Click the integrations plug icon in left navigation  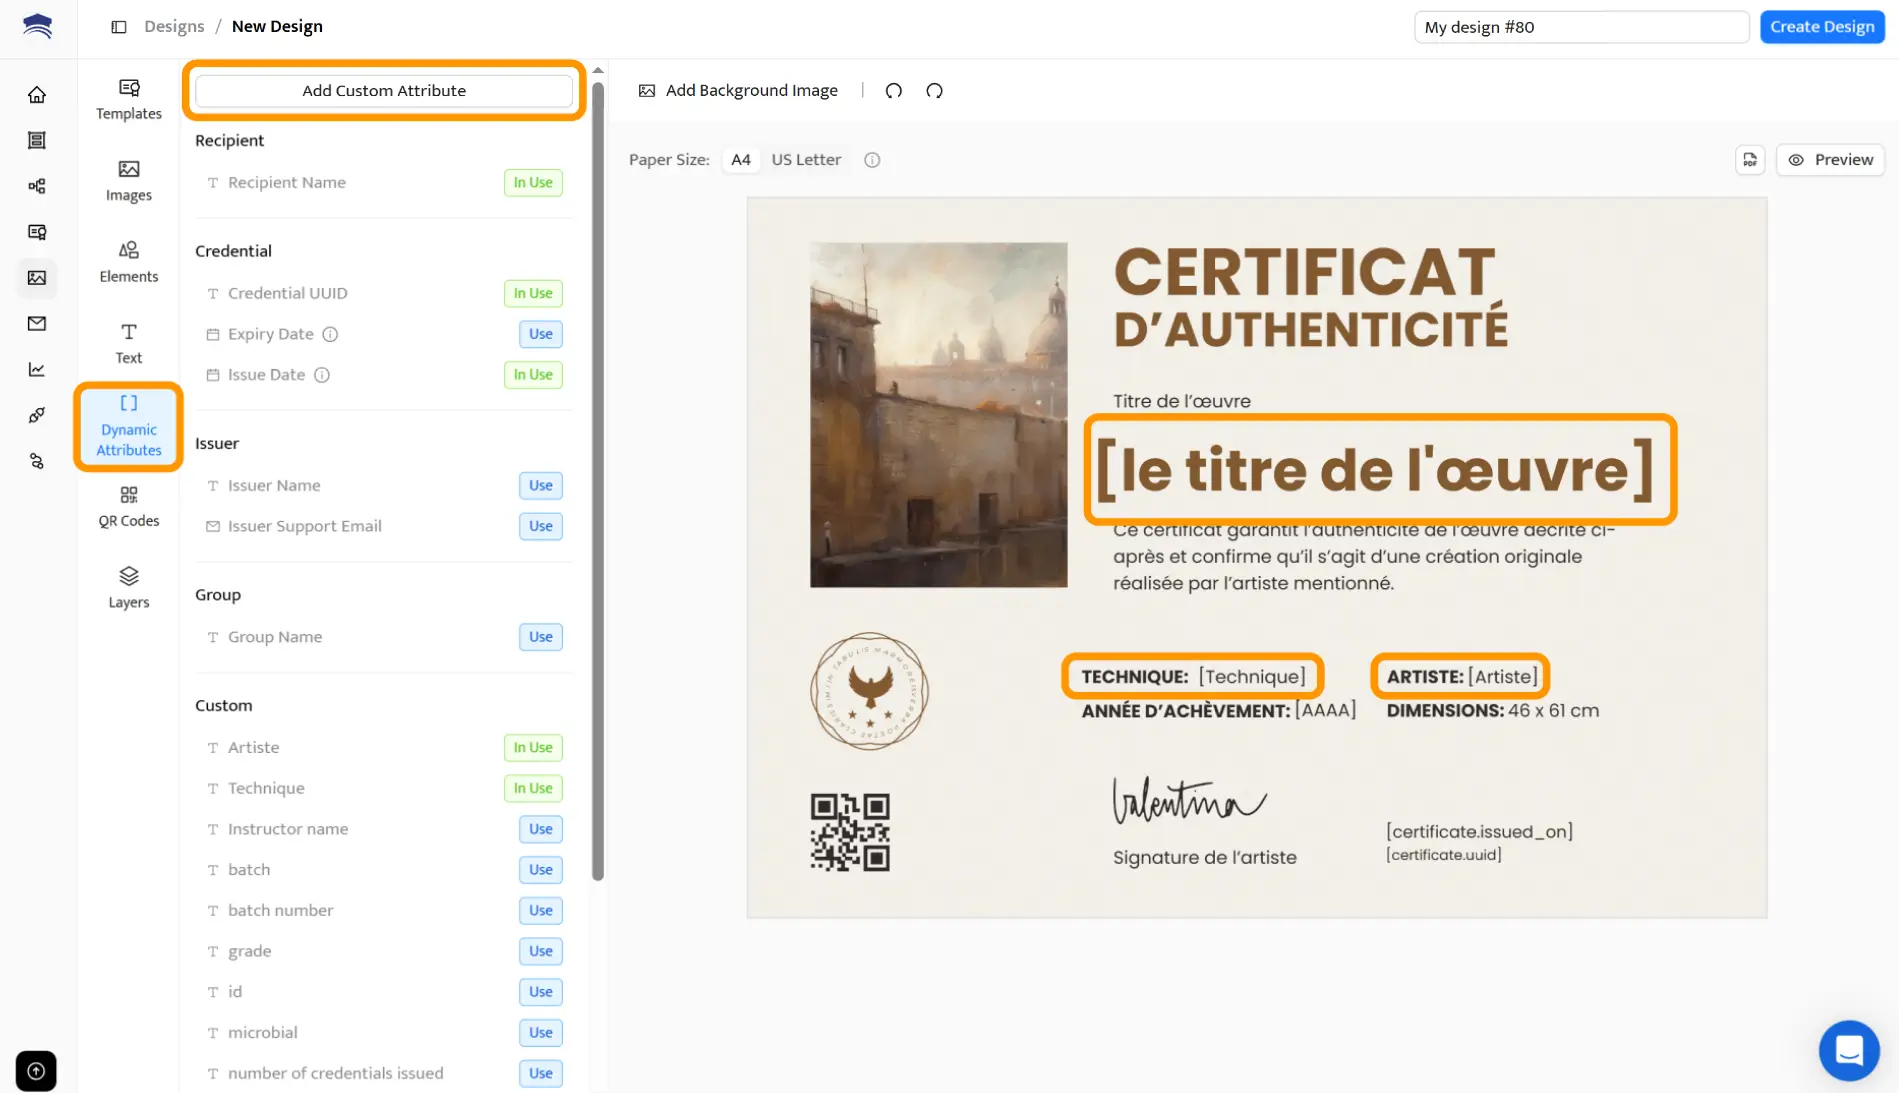[37, 415]
